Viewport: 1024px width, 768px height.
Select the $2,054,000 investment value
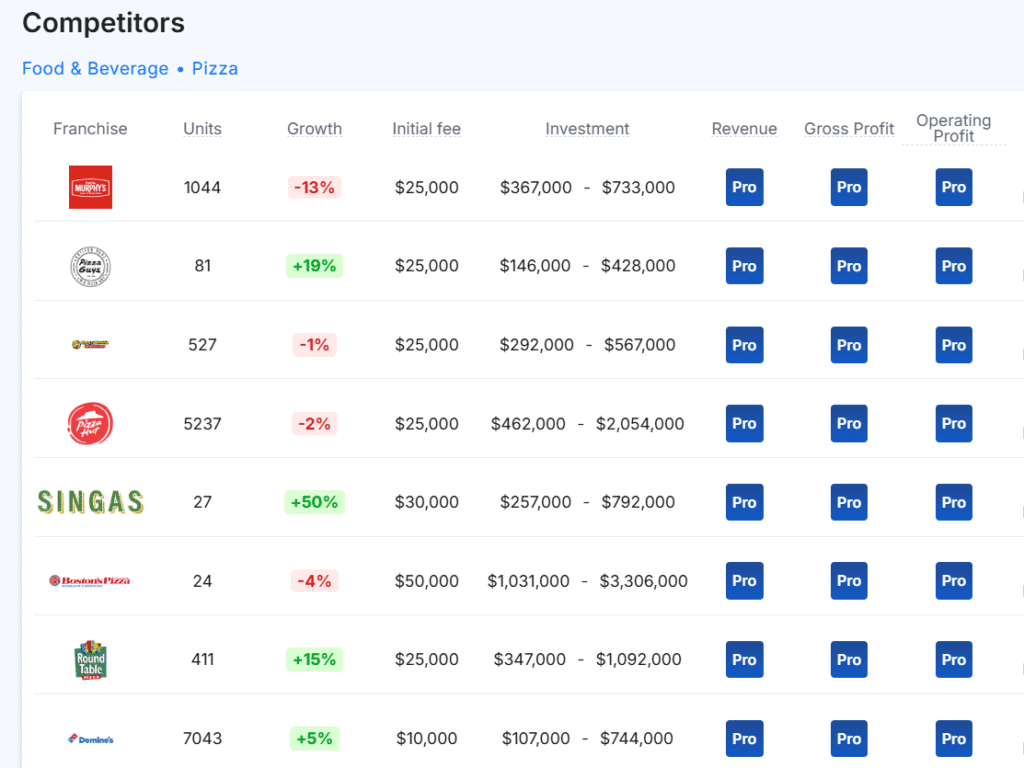click(640, 424)
